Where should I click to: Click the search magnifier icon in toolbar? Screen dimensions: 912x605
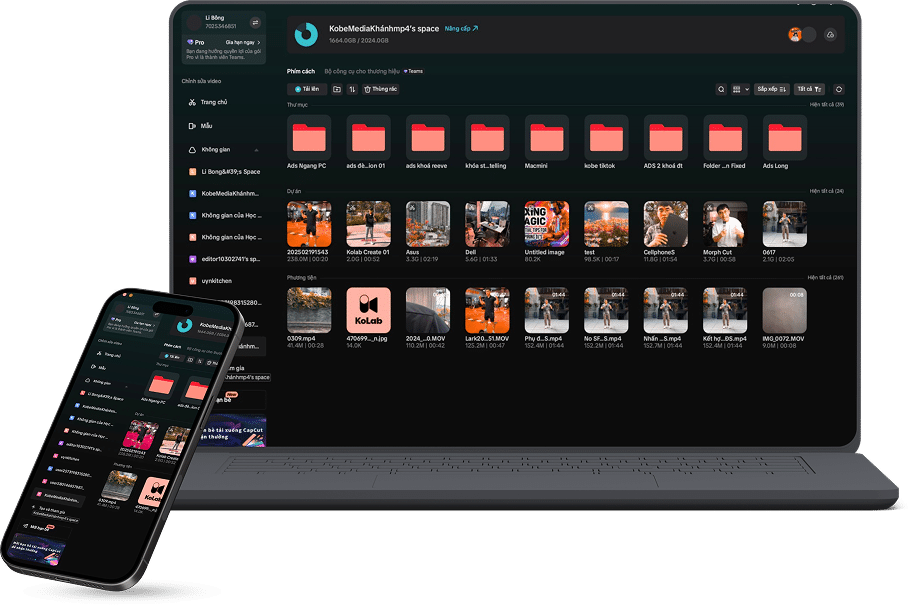[x=721, y=89]
